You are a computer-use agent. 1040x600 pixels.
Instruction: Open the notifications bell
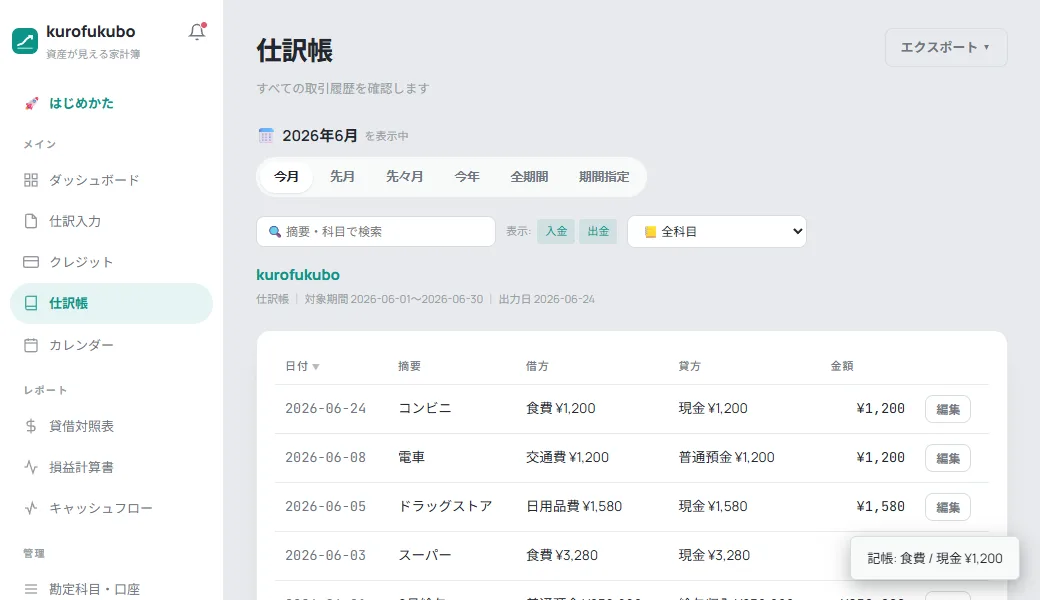(x=197, y=31)
